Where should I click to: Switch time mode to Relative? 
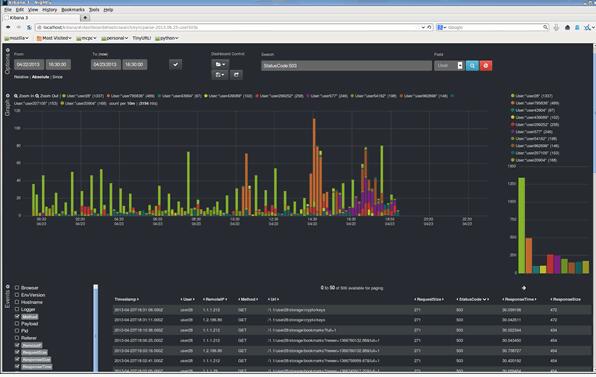click(x=21, y=77)
